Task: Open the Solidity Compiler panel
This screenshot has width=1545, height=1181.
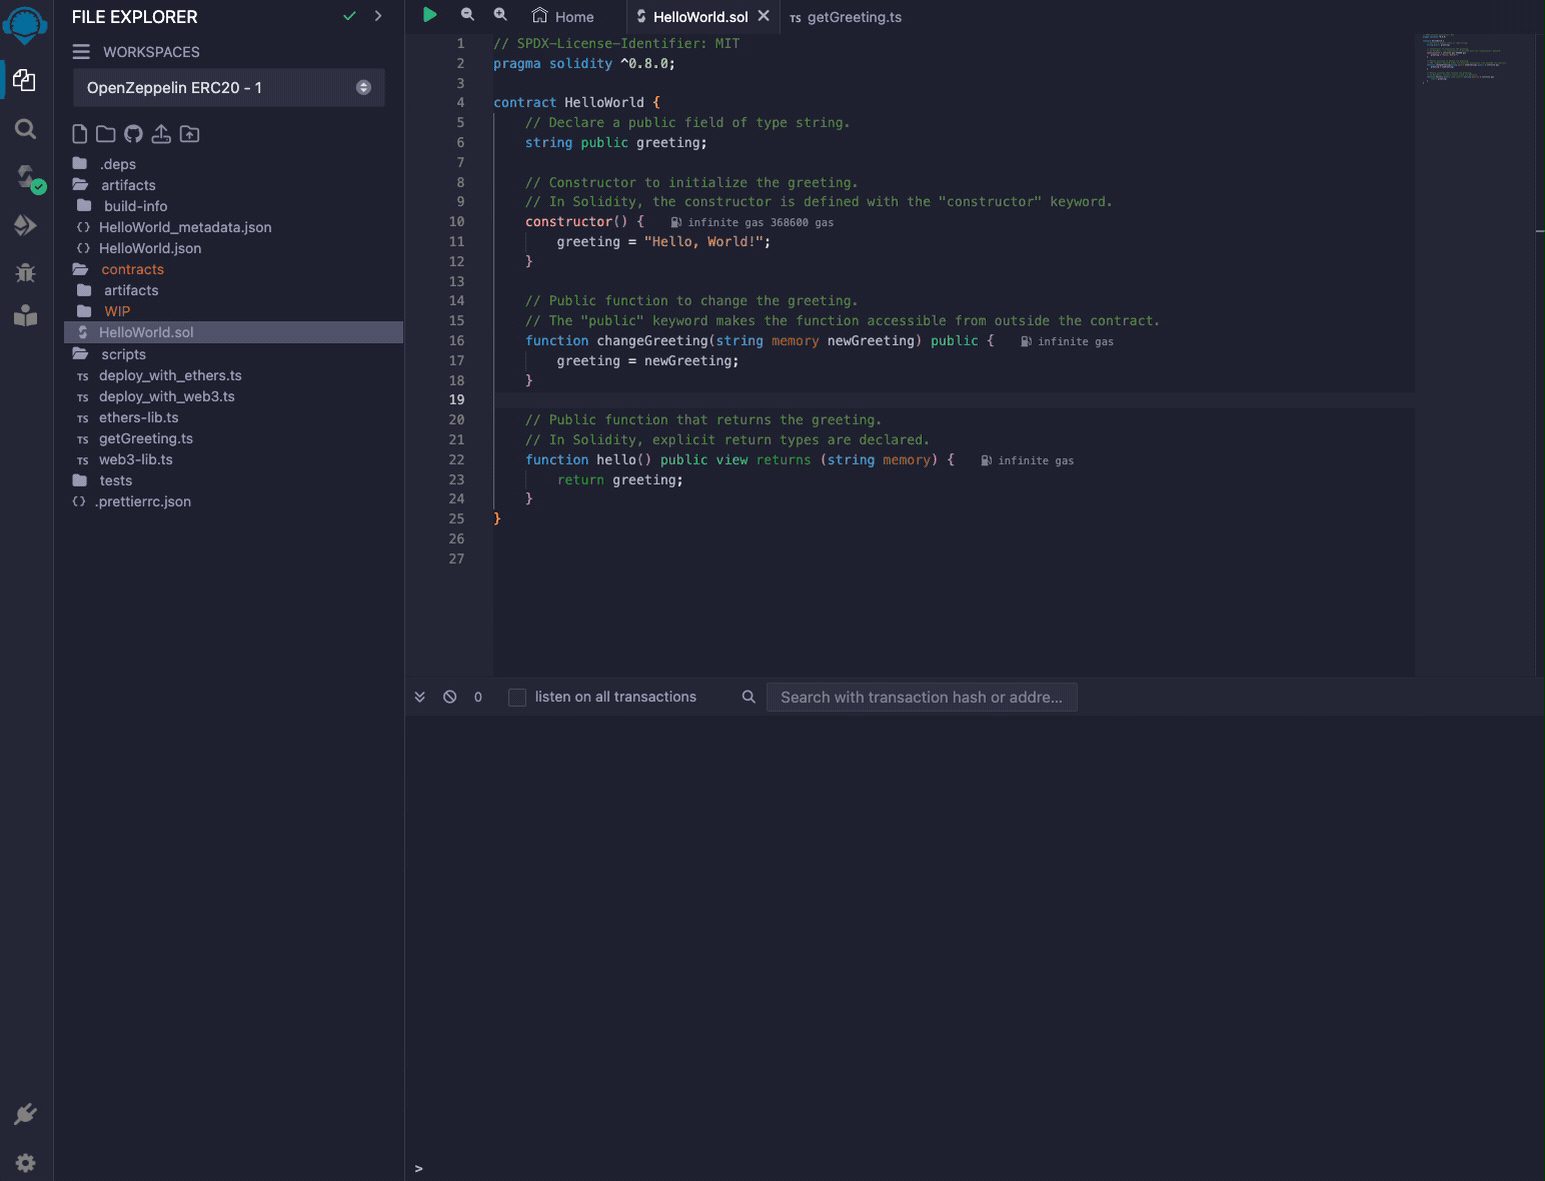Action: click(x=25, y=177)
